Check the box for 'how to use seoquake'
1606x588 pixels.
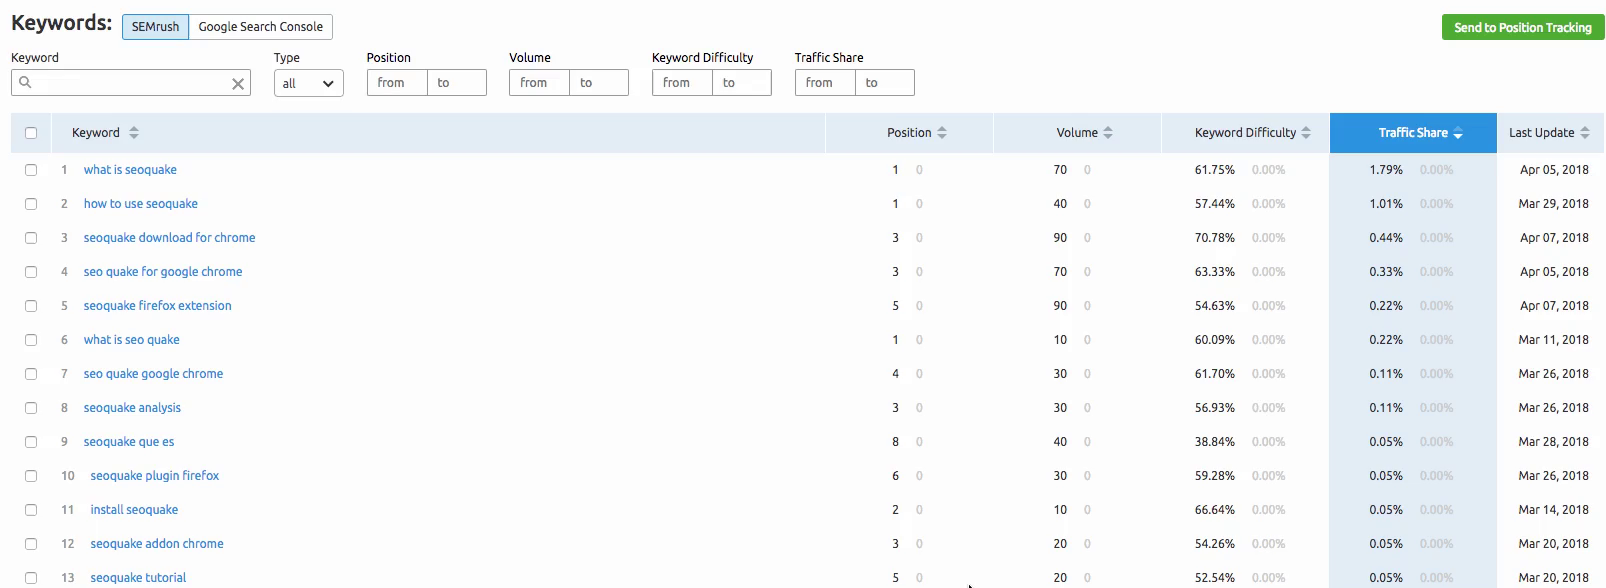coord(31,204)
